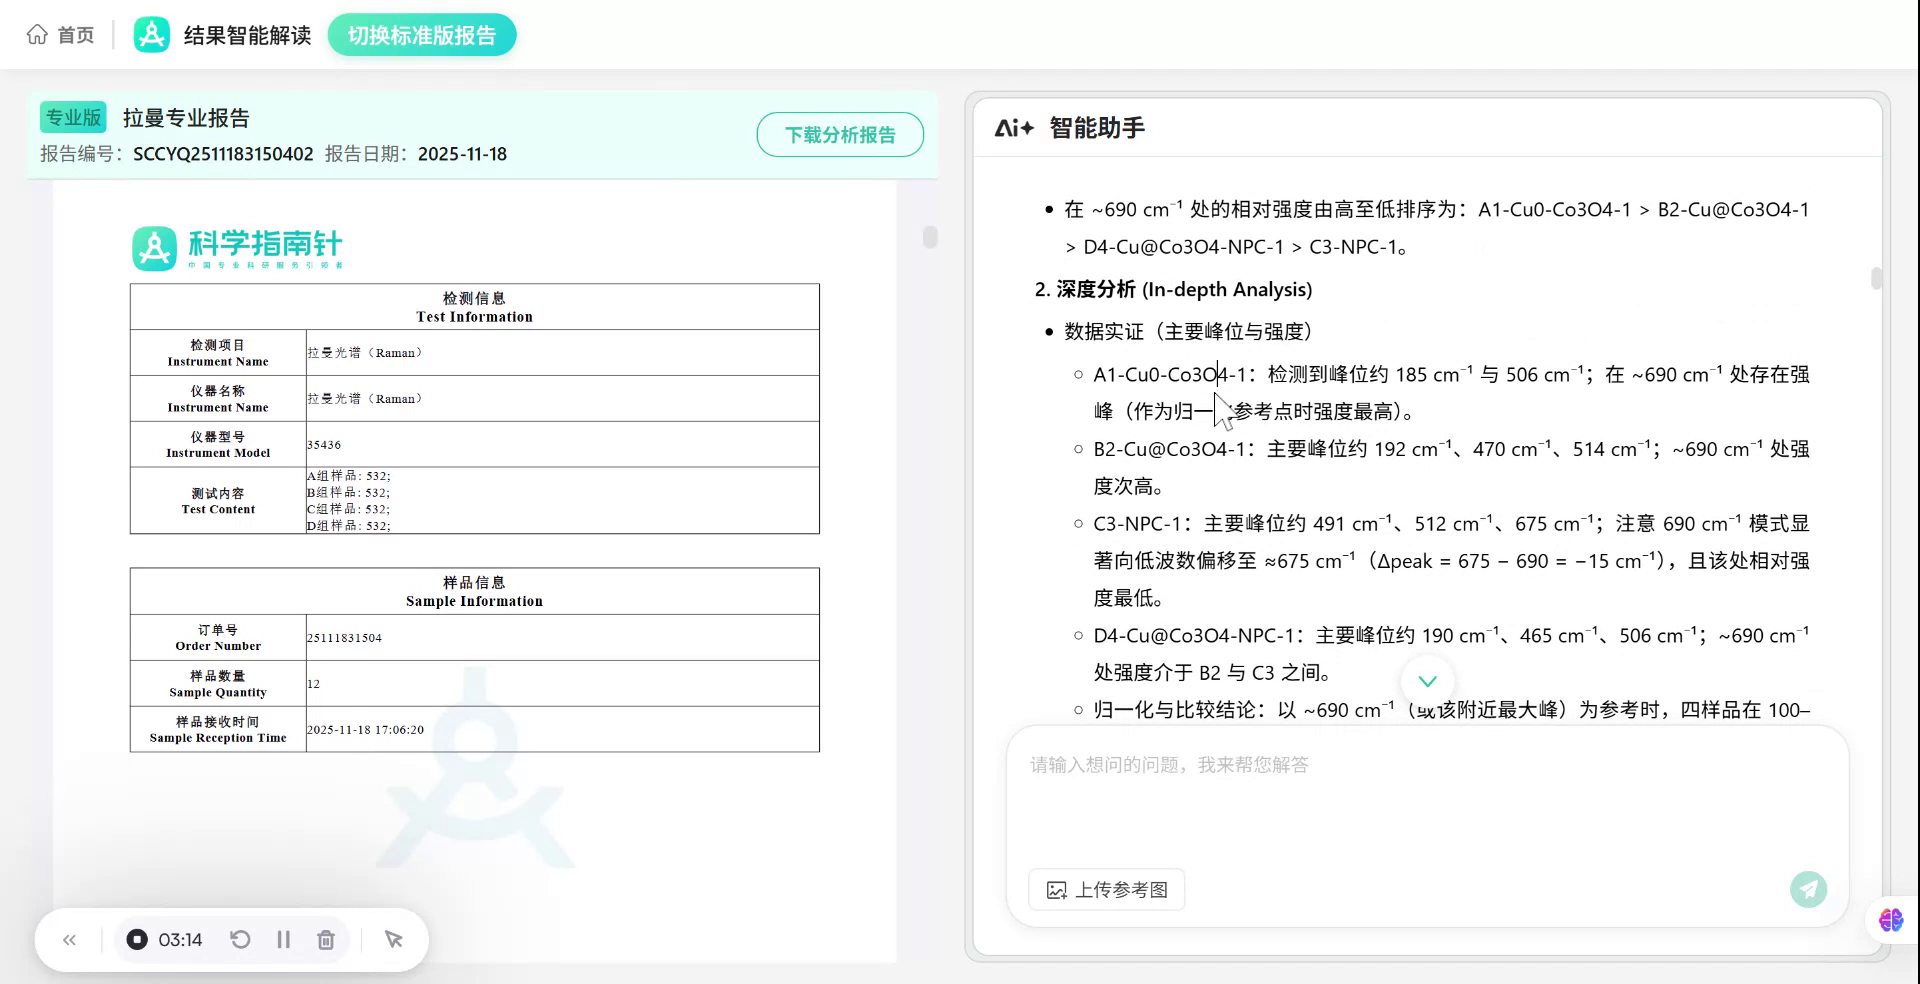The image size is (1920, 984).
Task: Click the 科学指南针 logo in the report
Action: (x=237, y=247)
